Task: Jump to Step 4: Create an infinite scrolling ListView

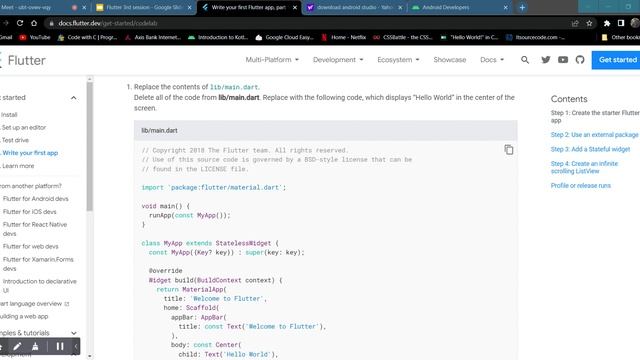Action: [x=584, y=167]
